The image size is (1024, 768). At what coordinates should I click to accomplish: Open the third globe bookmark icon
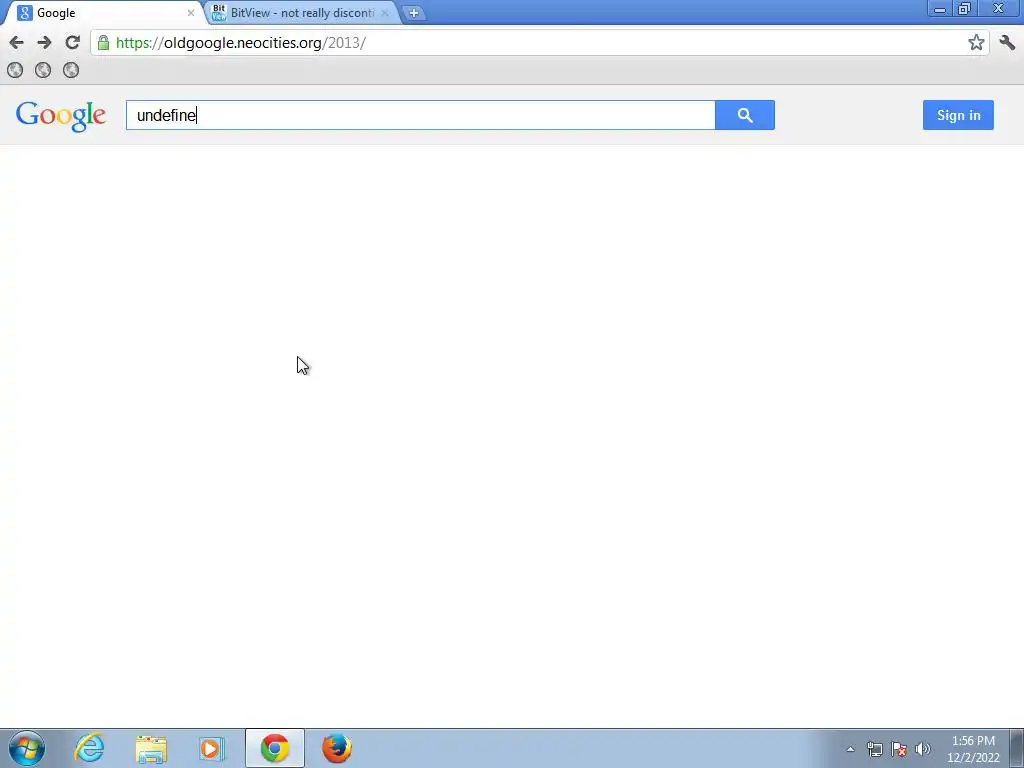click(71, 70)
